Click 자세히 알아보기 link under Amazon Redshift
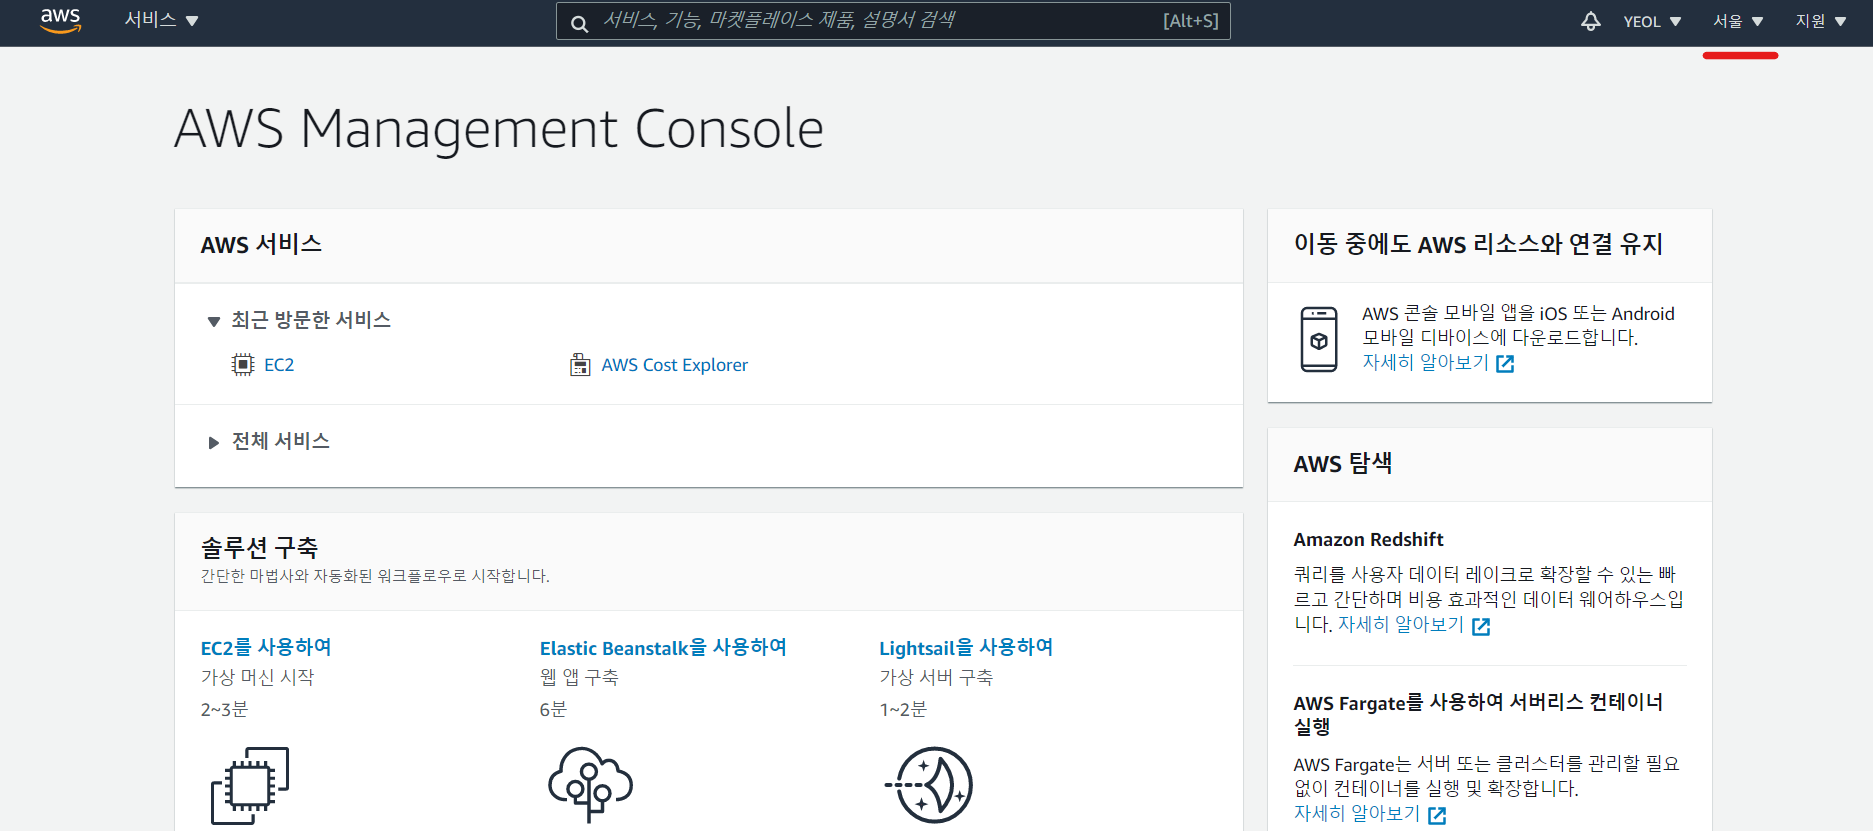The height and width of the screenshot is (831, 1873). tap(1400, 624)
